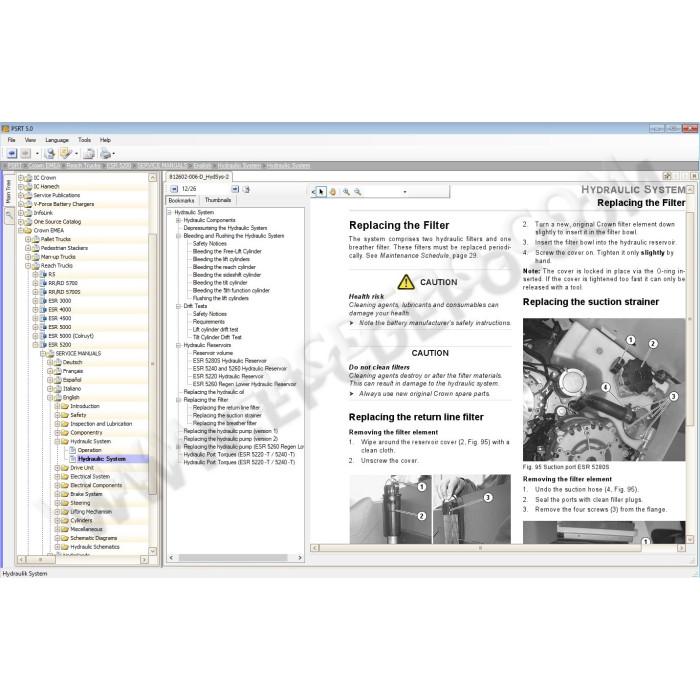Viewport: 700px width, 700px height.
Task: Open the Help menu
Action: [x=105, y=140]
